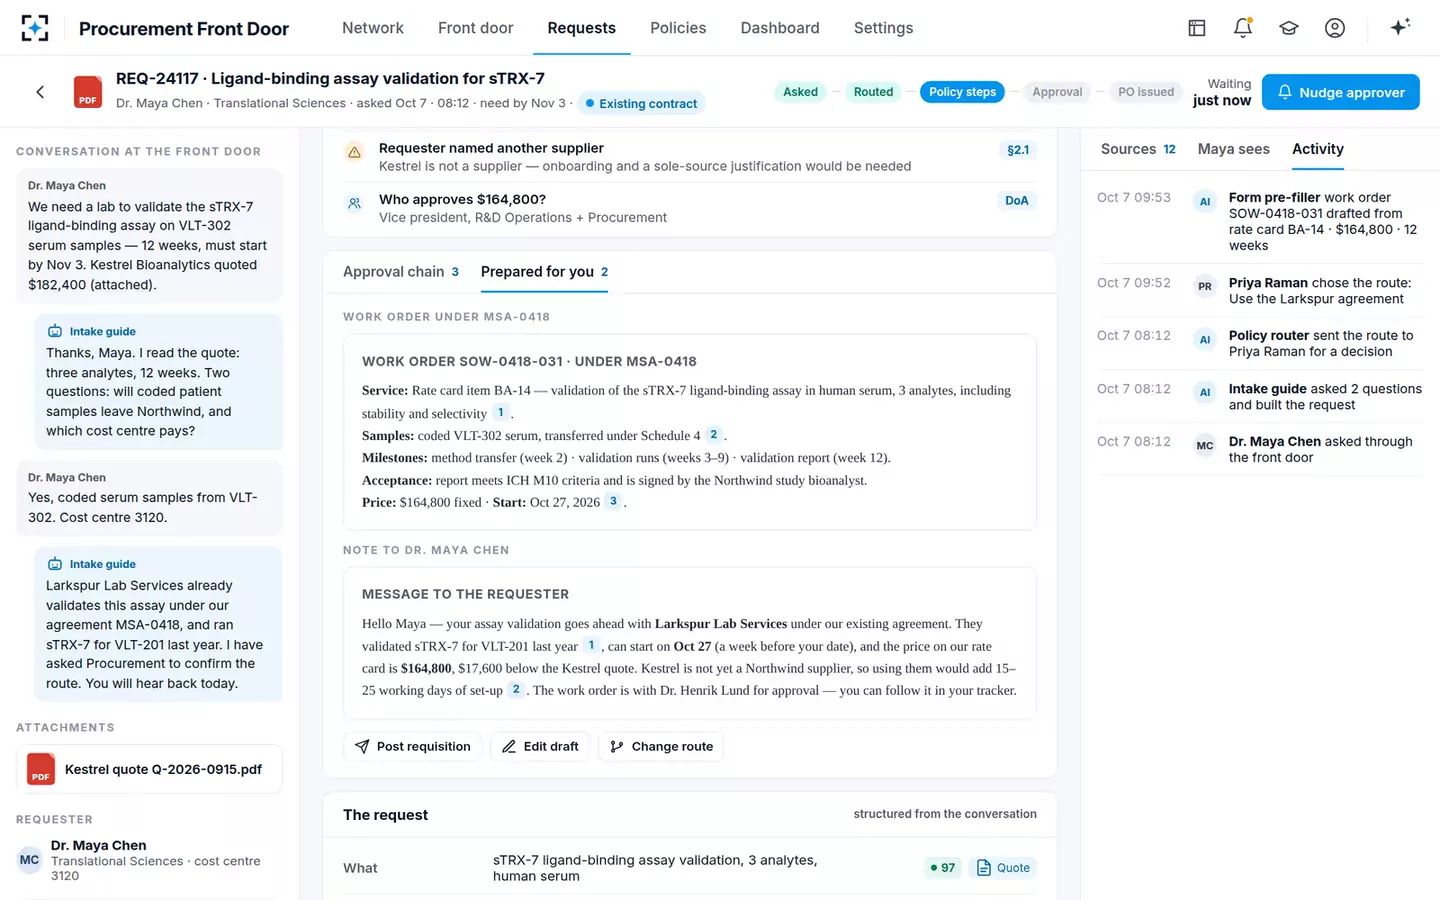Post the requisition

click(413, 746)
